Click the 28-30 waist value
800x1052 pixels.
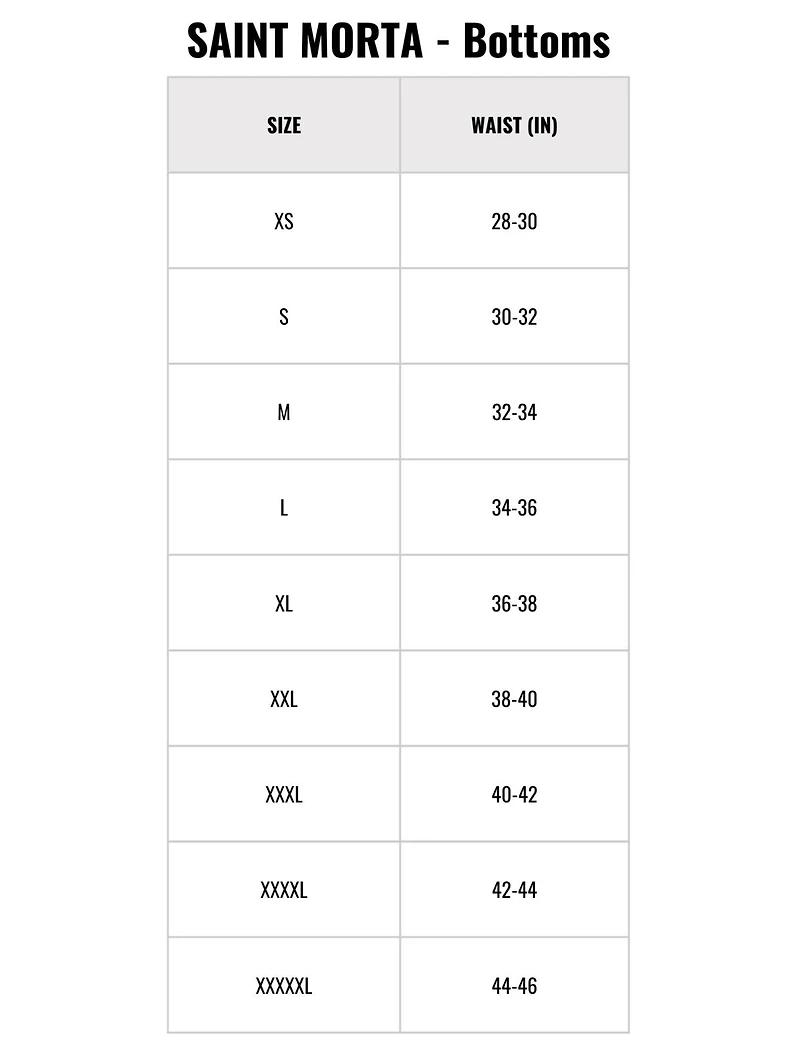click(514, 221)
